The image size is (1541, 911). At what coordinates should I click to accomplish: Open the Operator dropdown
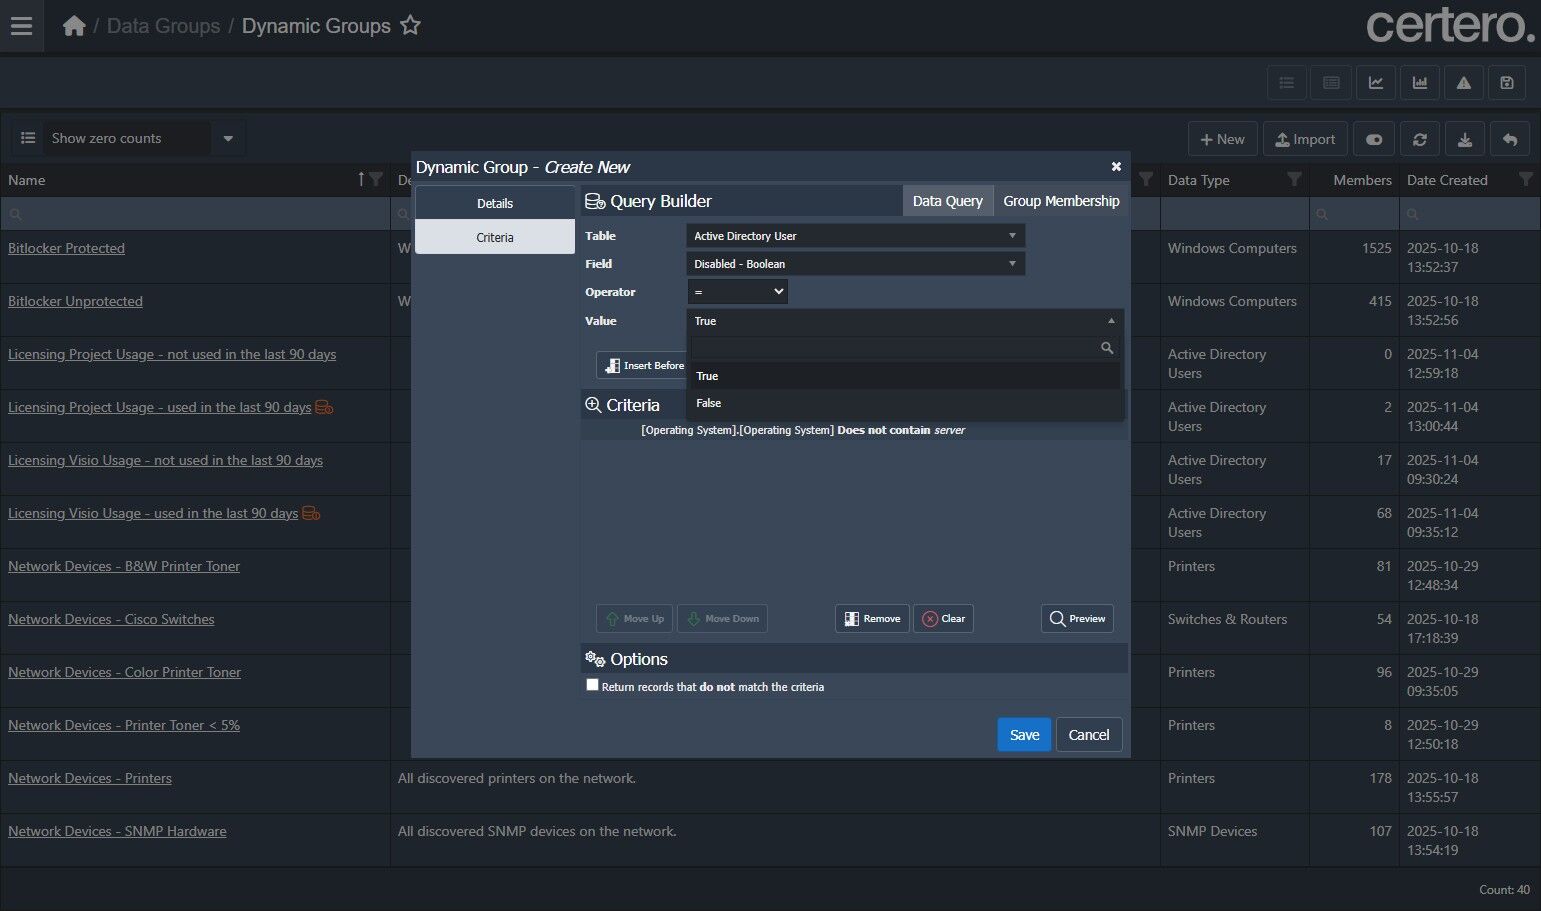[x=738, y=292]
